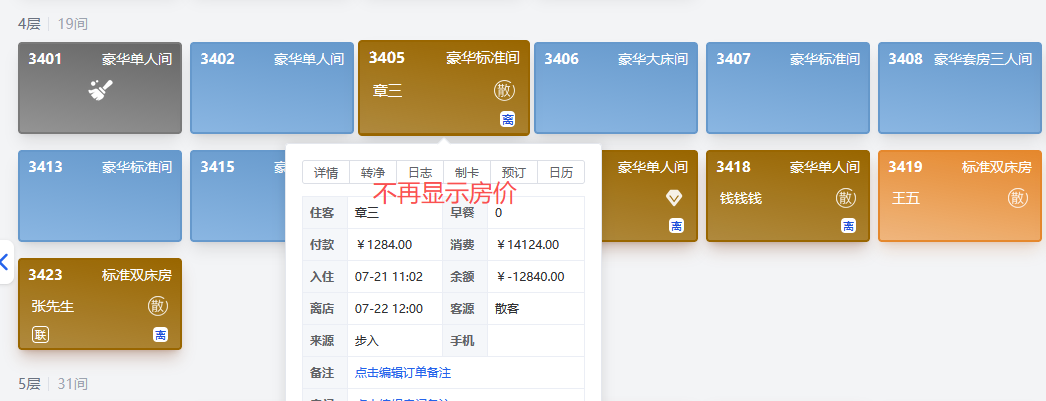This screenshot has height=401, width=1046.
Task: Click the 散 badge on room 3423
Action: pyautogui.click(x=158, y=306)
